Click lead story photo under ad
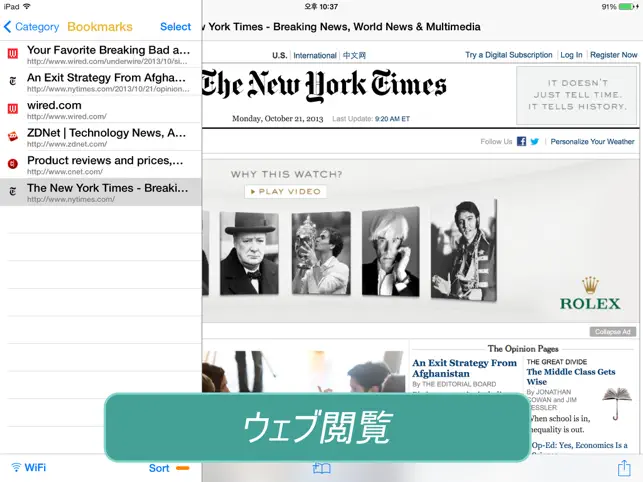 [304, 371]
